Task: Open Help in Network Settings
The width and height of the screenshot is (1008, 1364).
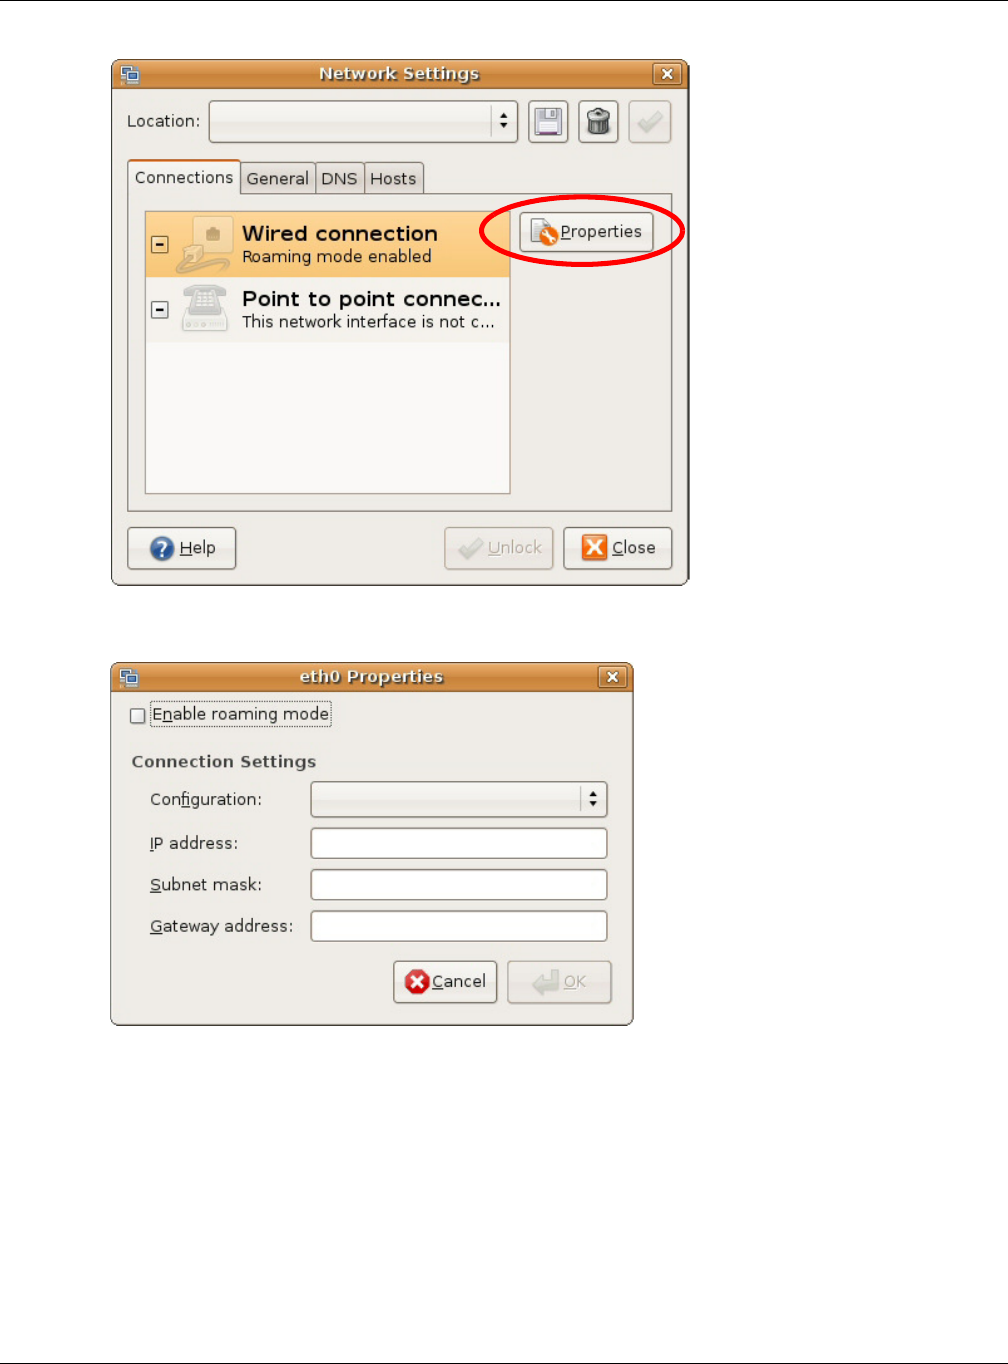Action: 182,548
